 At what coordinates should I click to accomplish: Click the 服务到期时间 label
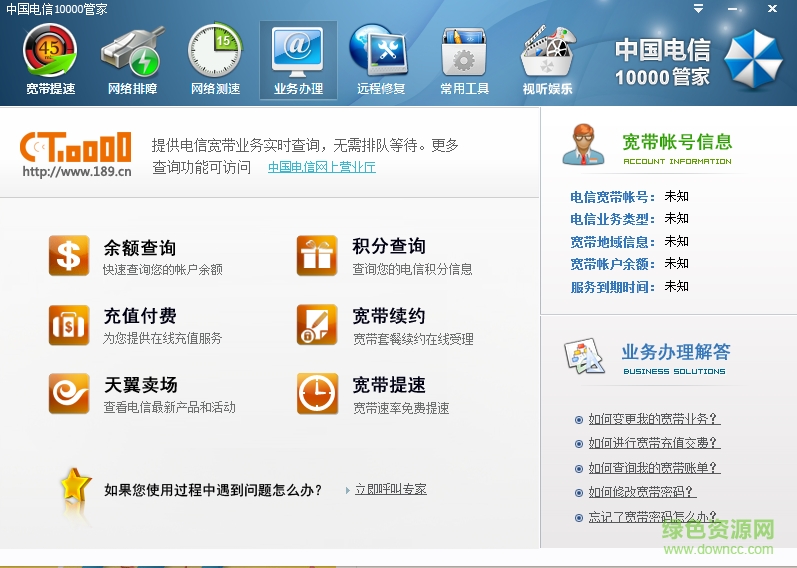[612, 287]
